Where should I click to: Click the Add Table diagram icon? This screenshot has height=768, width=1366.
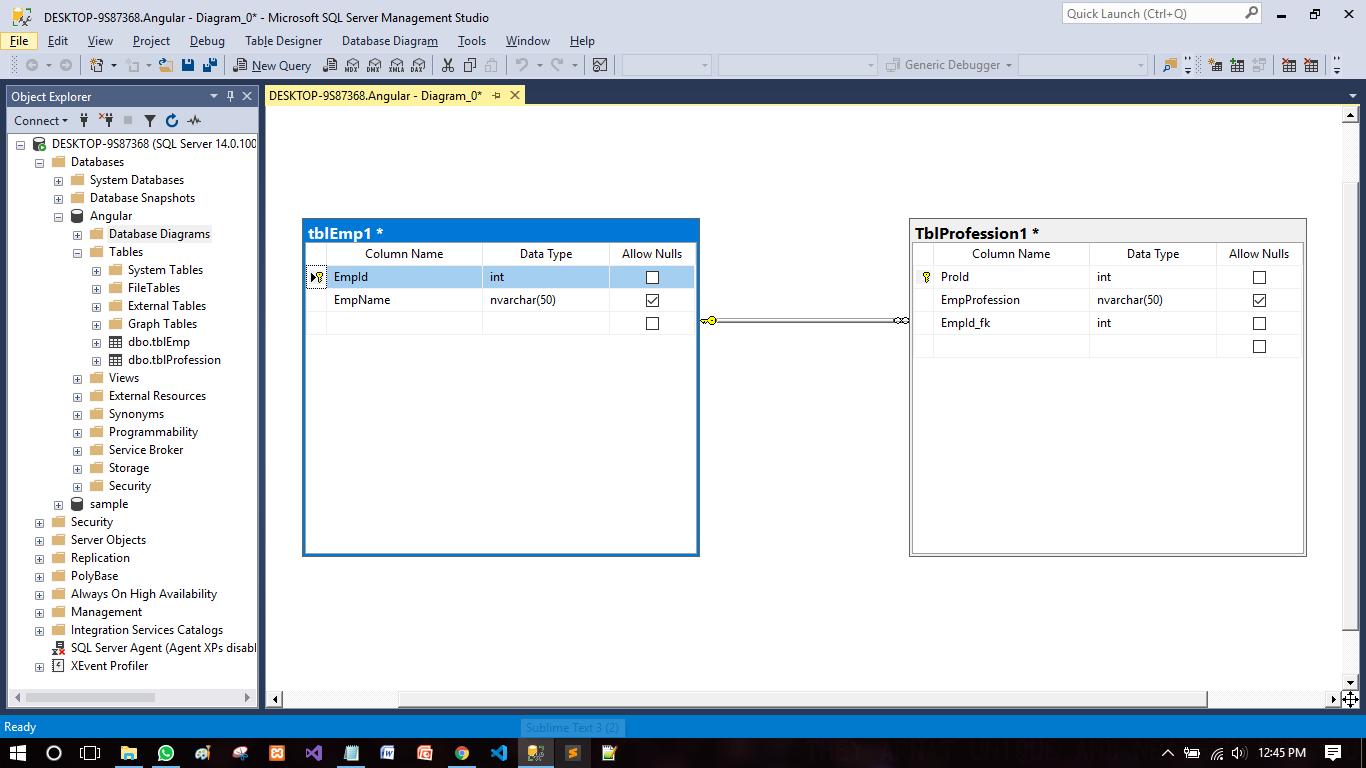[1237, 65]
